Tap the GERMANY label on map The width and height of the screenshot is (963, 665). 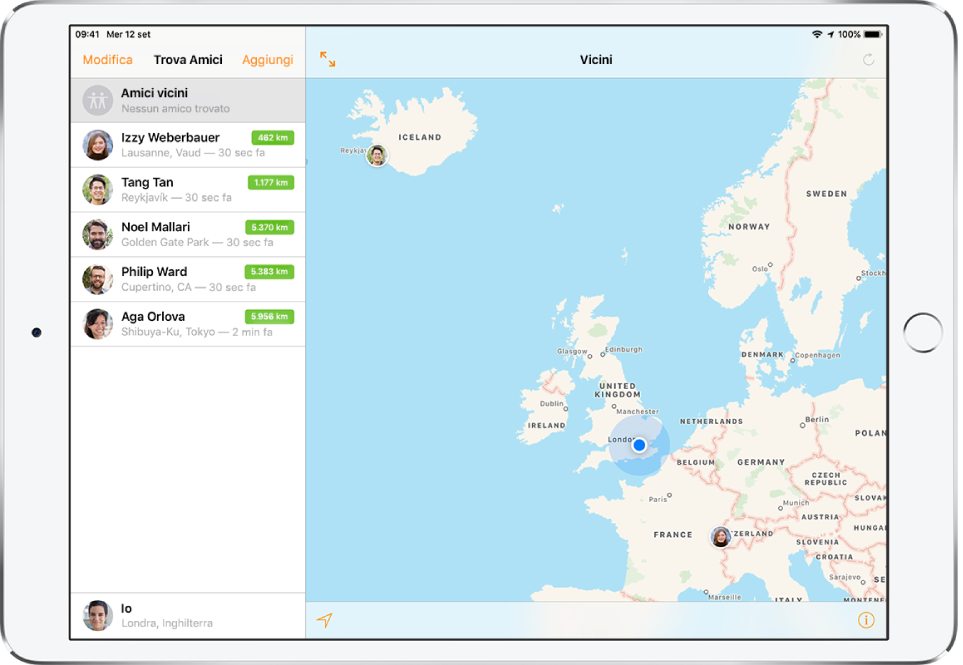pyautogui.click(x=761, y=462)
